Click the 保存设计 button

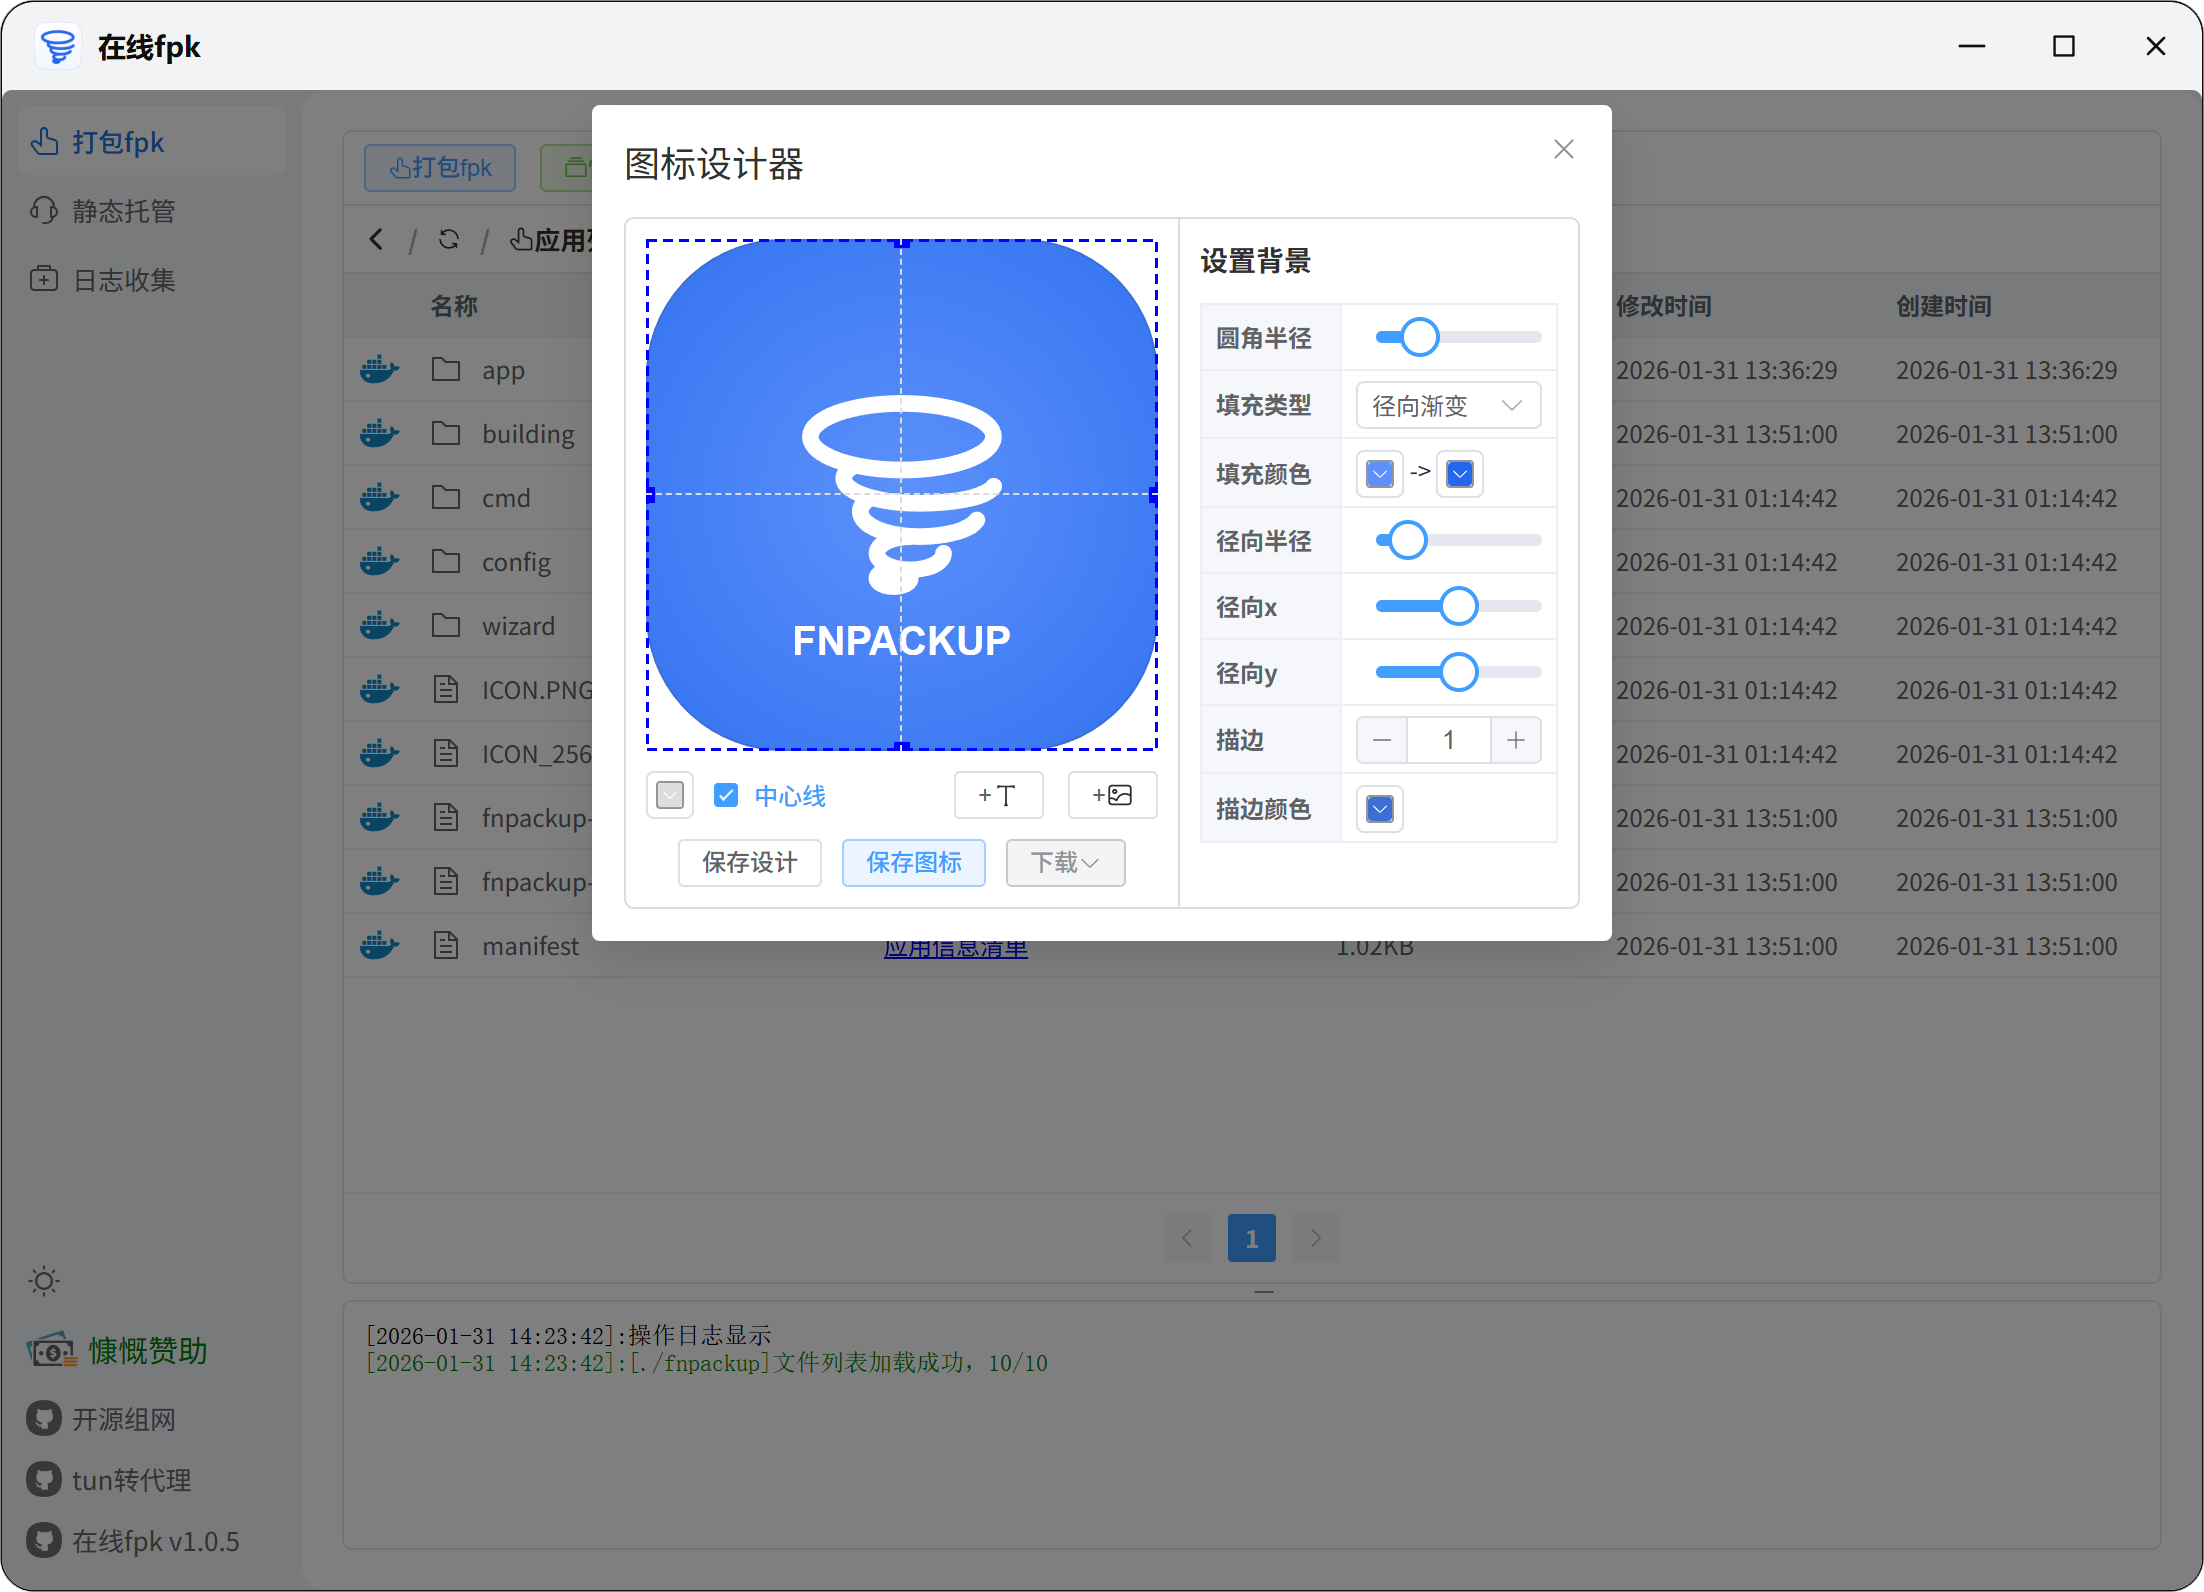(749, 862)
